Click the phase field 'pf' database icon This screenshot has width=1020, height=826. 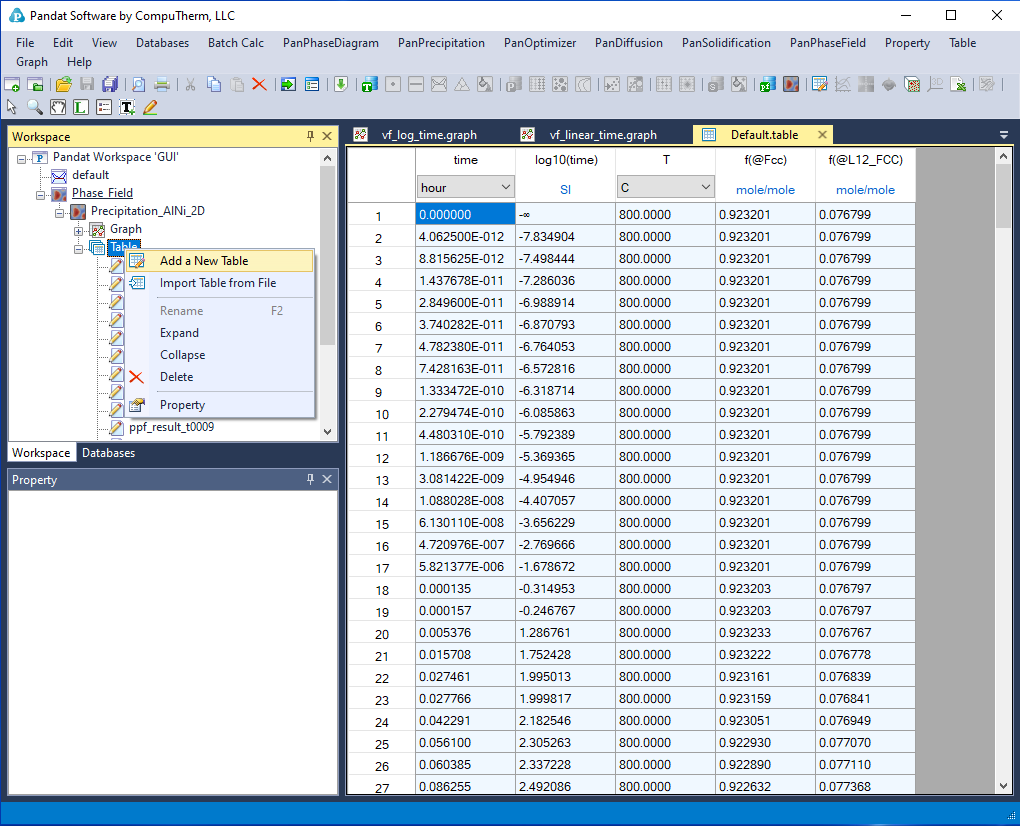(x=767, y=85)
